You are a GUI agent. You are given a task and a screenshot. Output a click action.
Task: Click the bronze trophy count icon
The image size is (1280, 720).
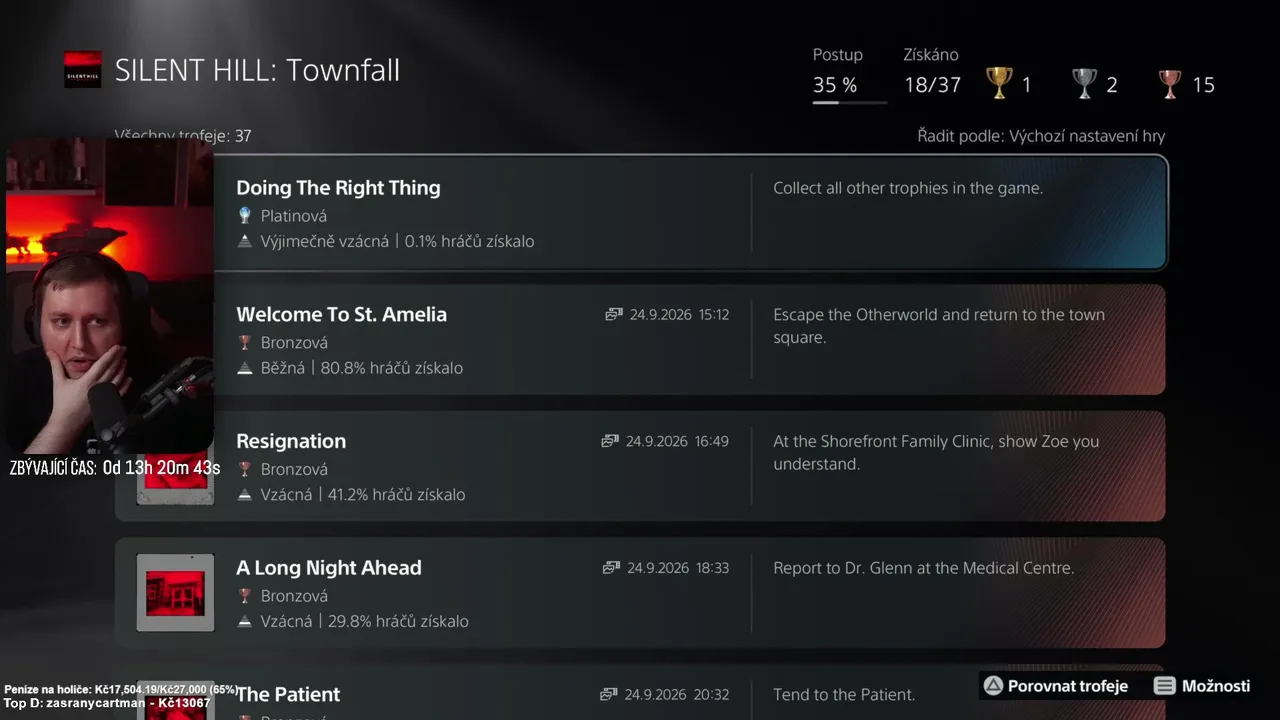tap(1170, 83)
